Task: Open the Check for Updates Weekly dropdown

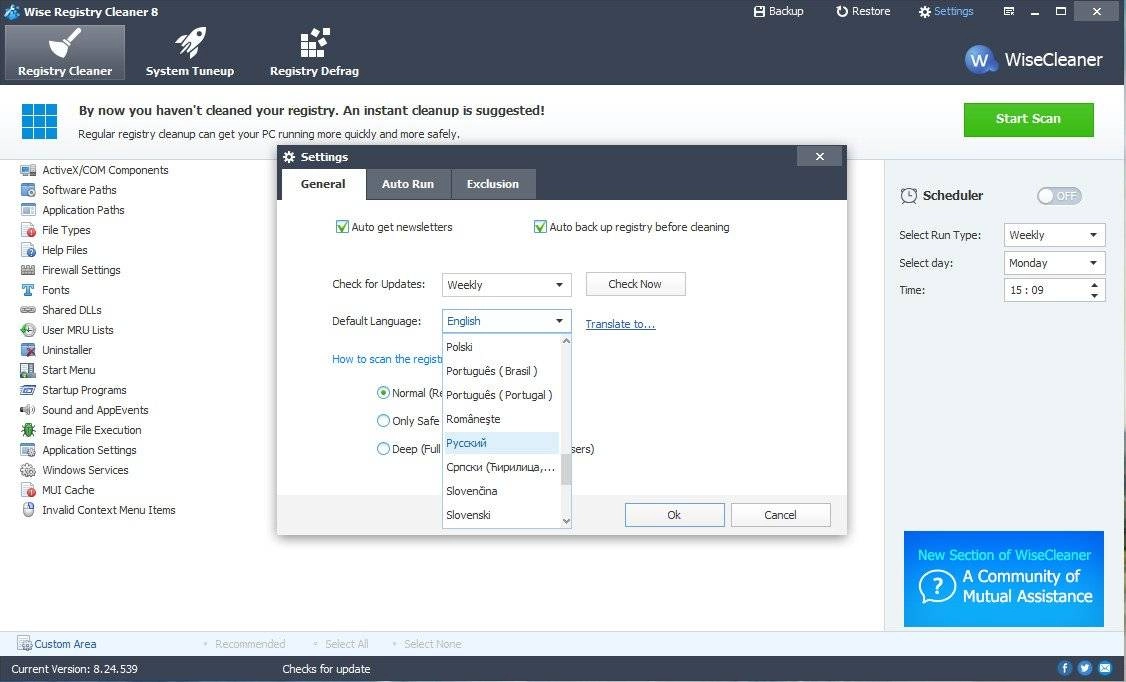Action: click(x=506, y=285)
